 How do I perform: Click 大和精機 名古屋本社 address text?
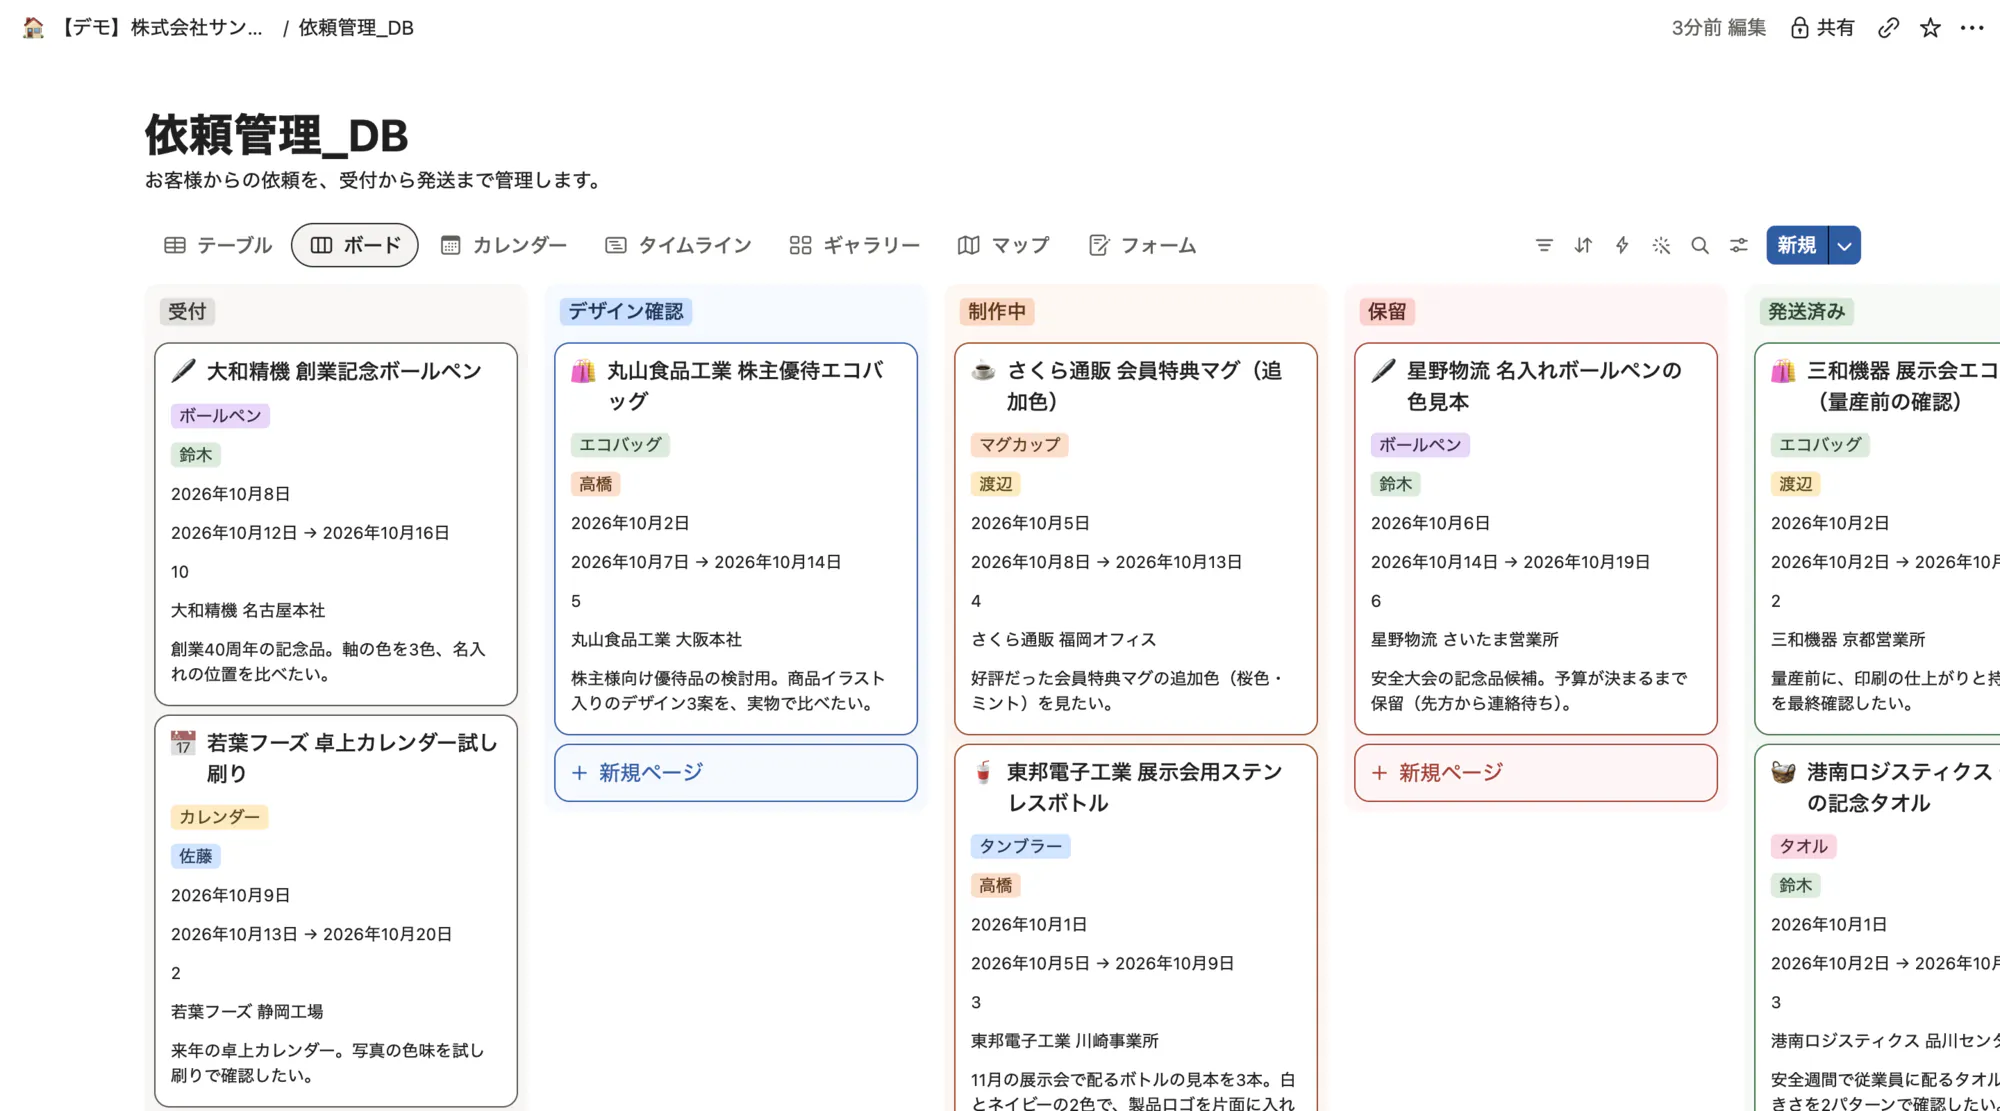coord(248,610)
